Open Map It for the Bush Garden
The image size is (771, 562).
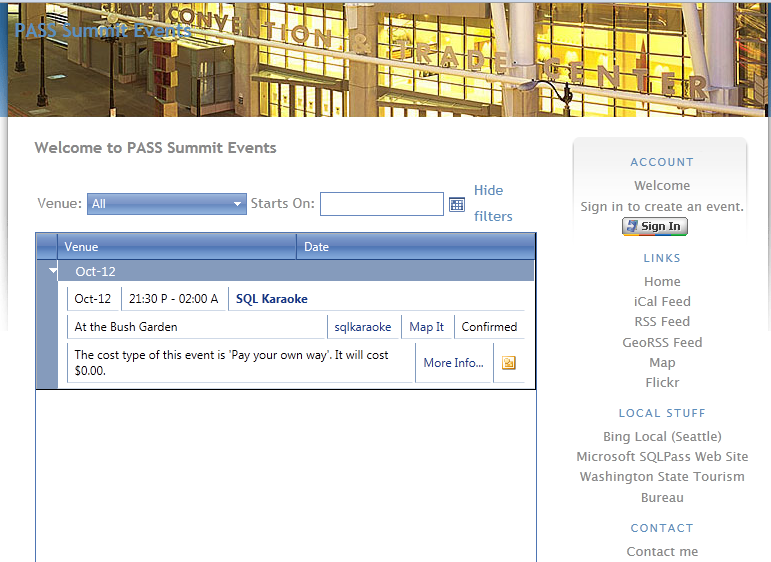[426, 327]
